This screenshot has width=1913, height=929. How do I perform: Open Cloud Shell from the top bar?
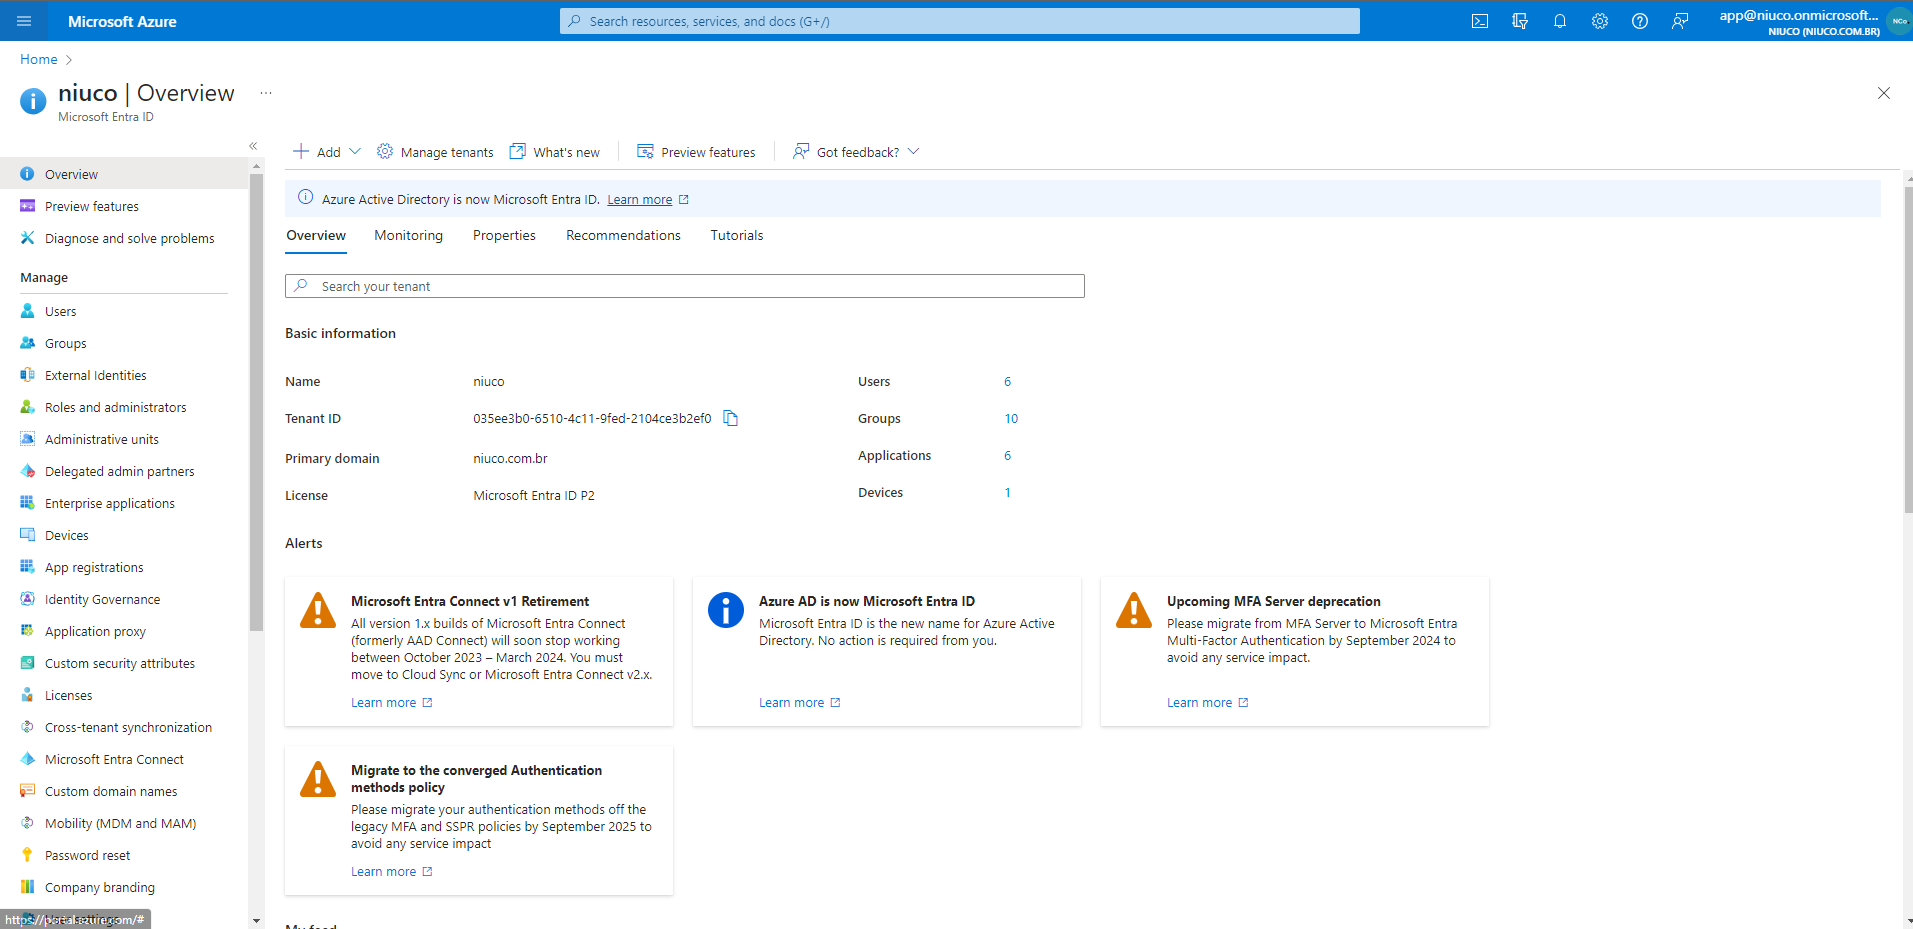click(x=1480, y=21)
